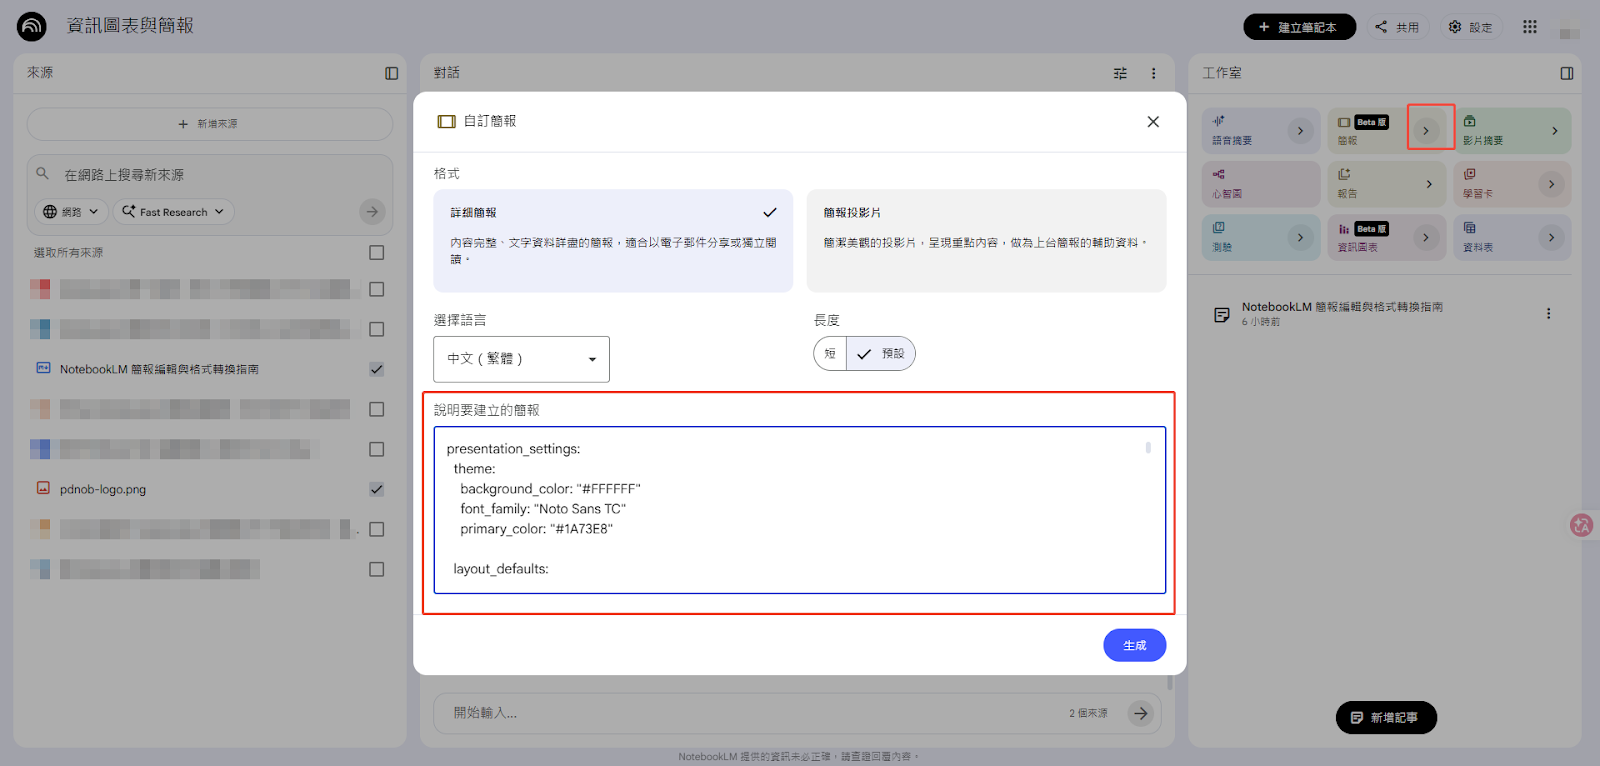This screenshot has width=1600, height=766.
Task: Expand 測驗 options chevron
Action: pos(1300,237)
